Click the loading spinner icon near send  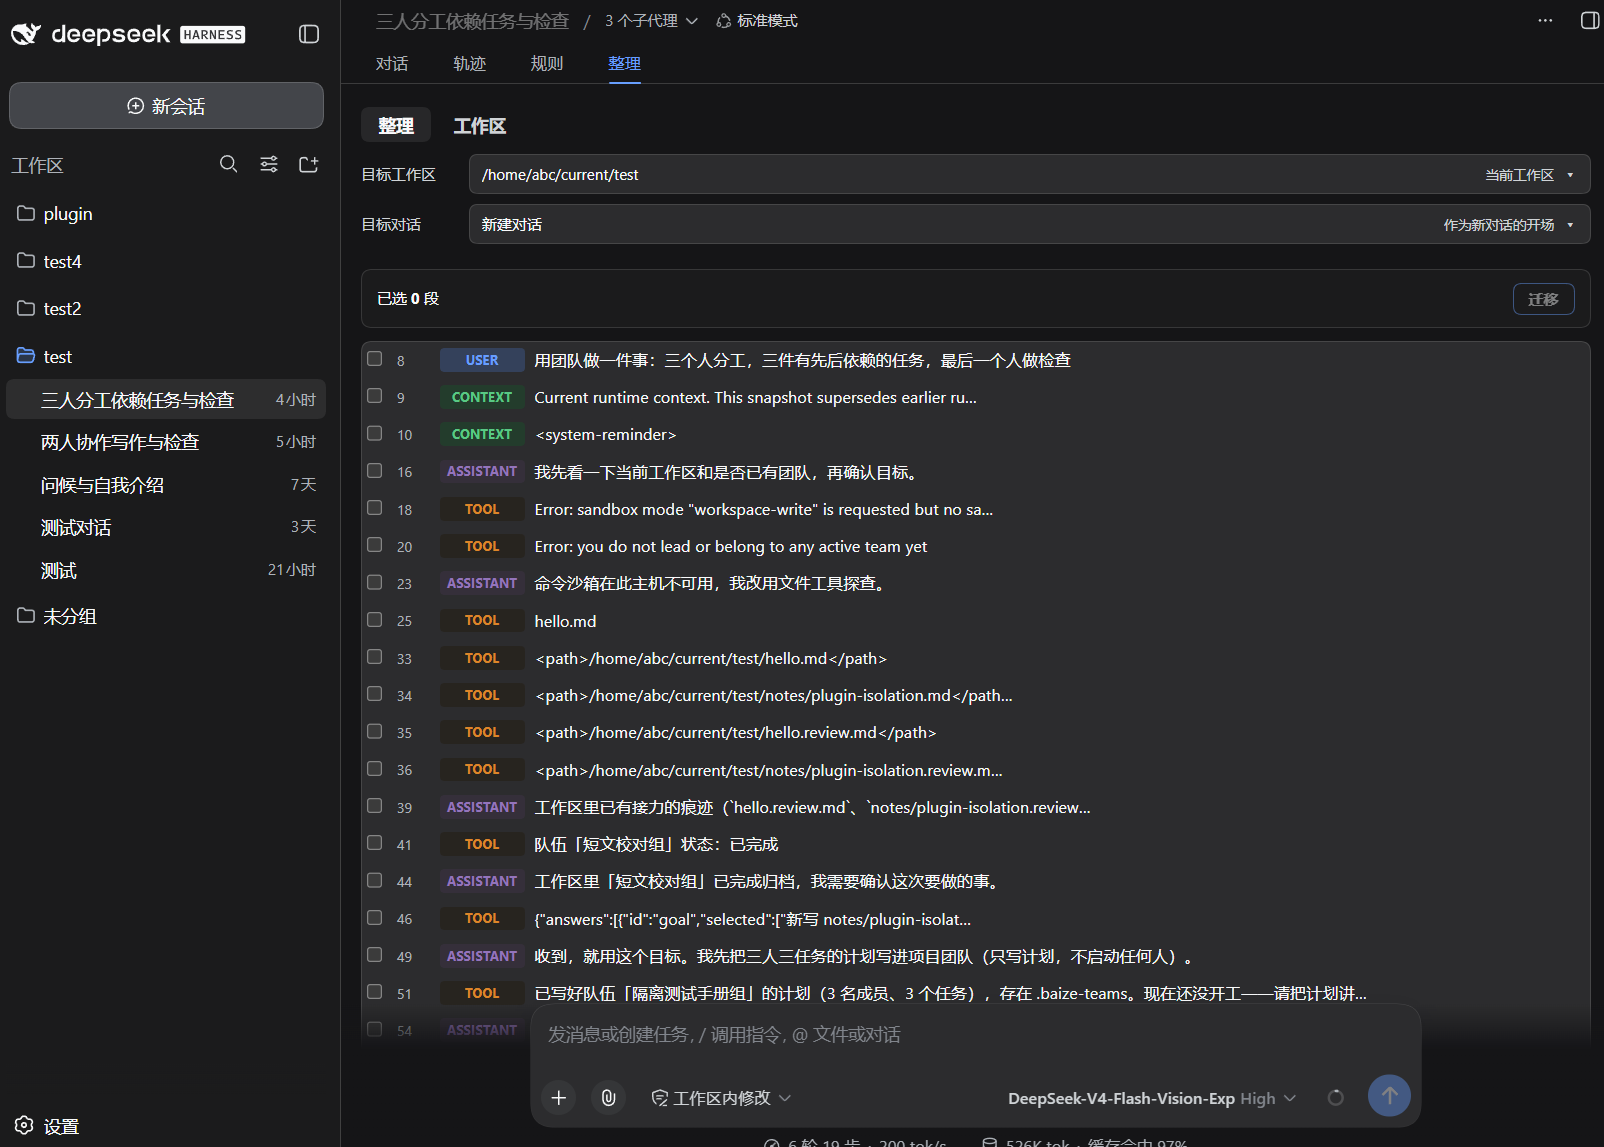click(x=1335, y=1097)
